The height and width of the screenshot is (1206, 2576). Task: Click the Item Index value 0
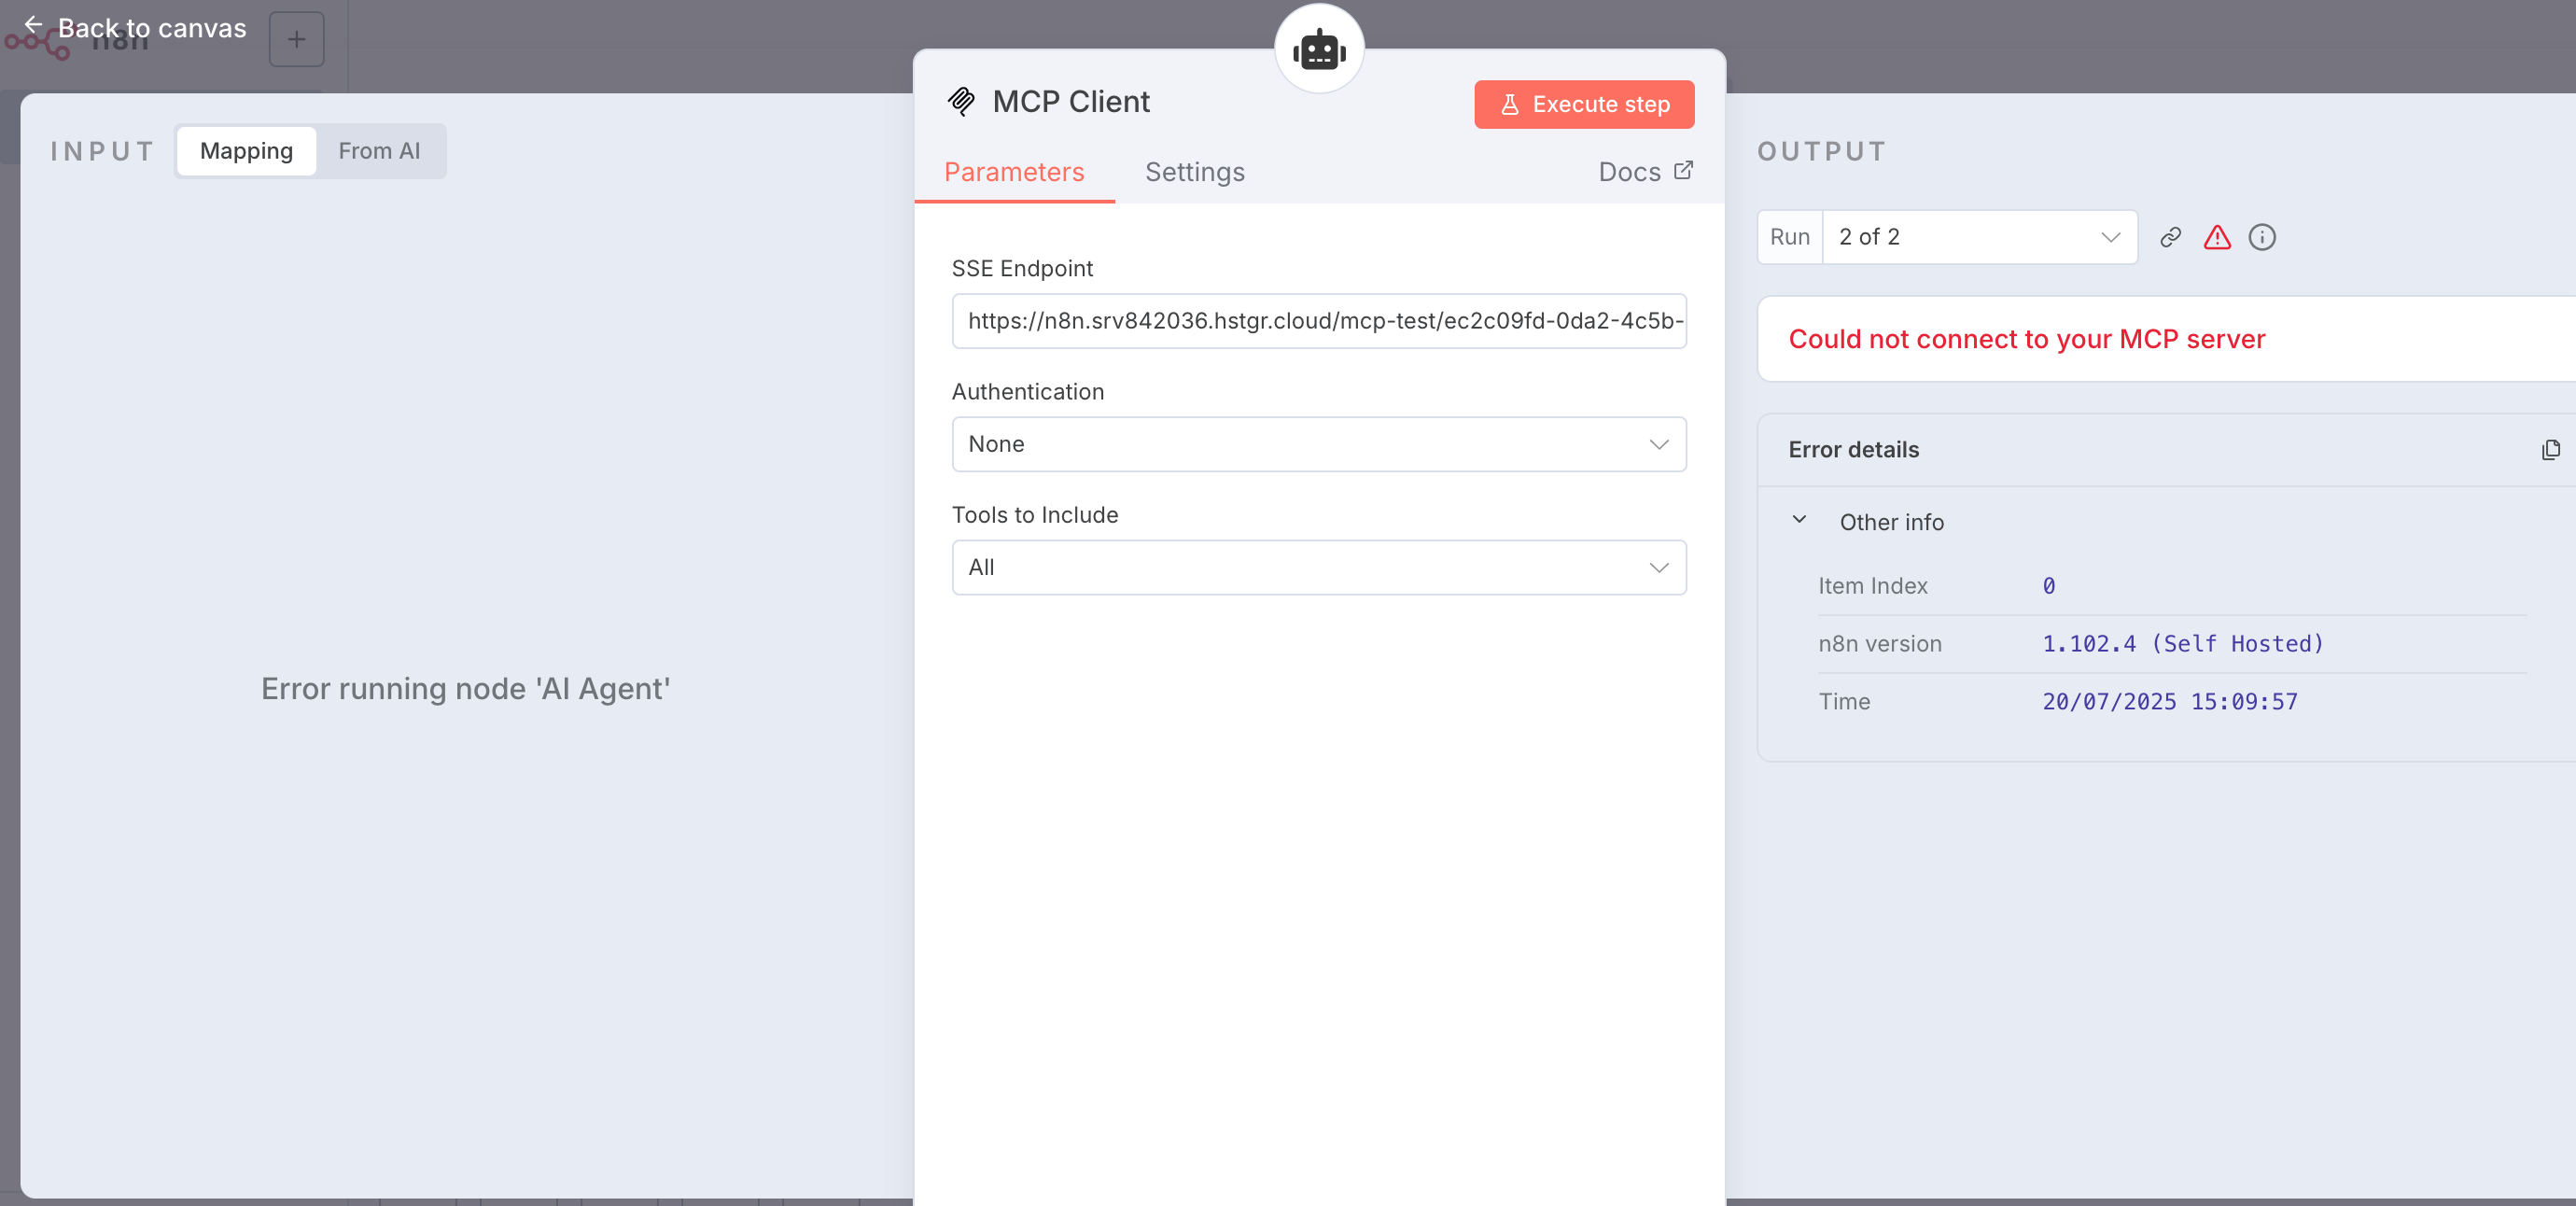tap(2049, 586)
